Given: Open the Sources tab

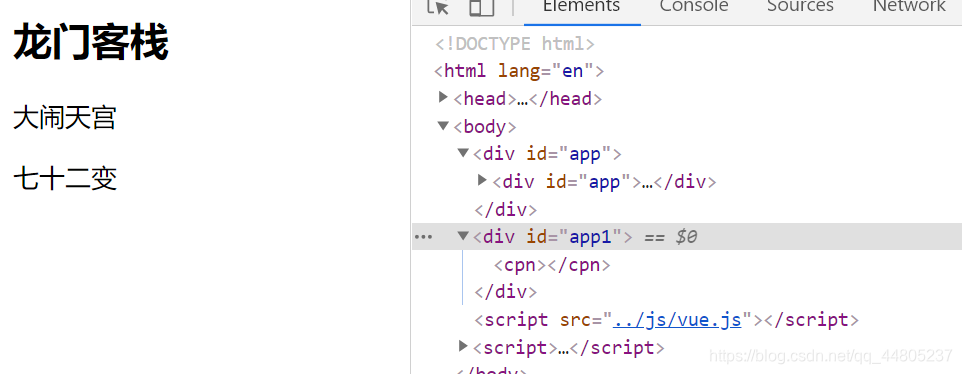Looking at the screenshot, I should (x=800, y=6).
